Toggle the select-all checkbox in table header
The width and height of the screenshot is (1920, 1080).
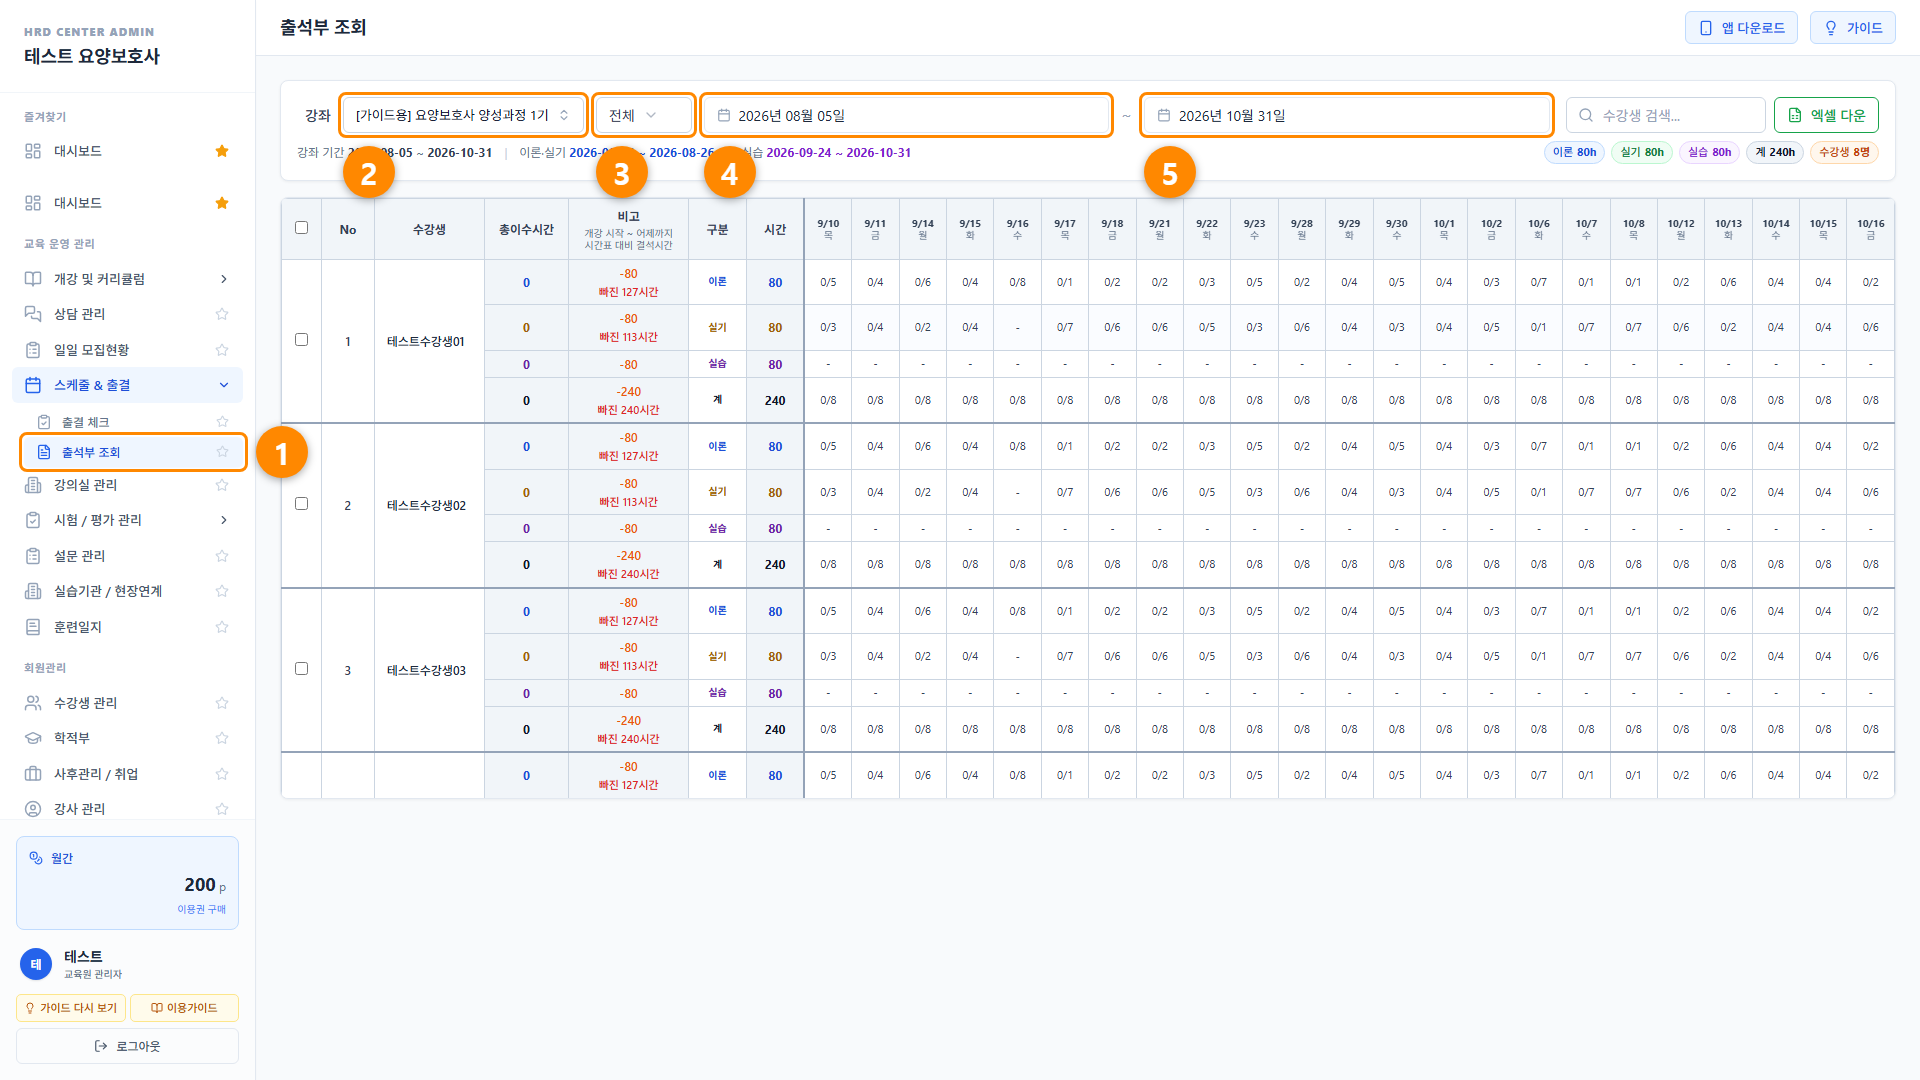point(301,228)
